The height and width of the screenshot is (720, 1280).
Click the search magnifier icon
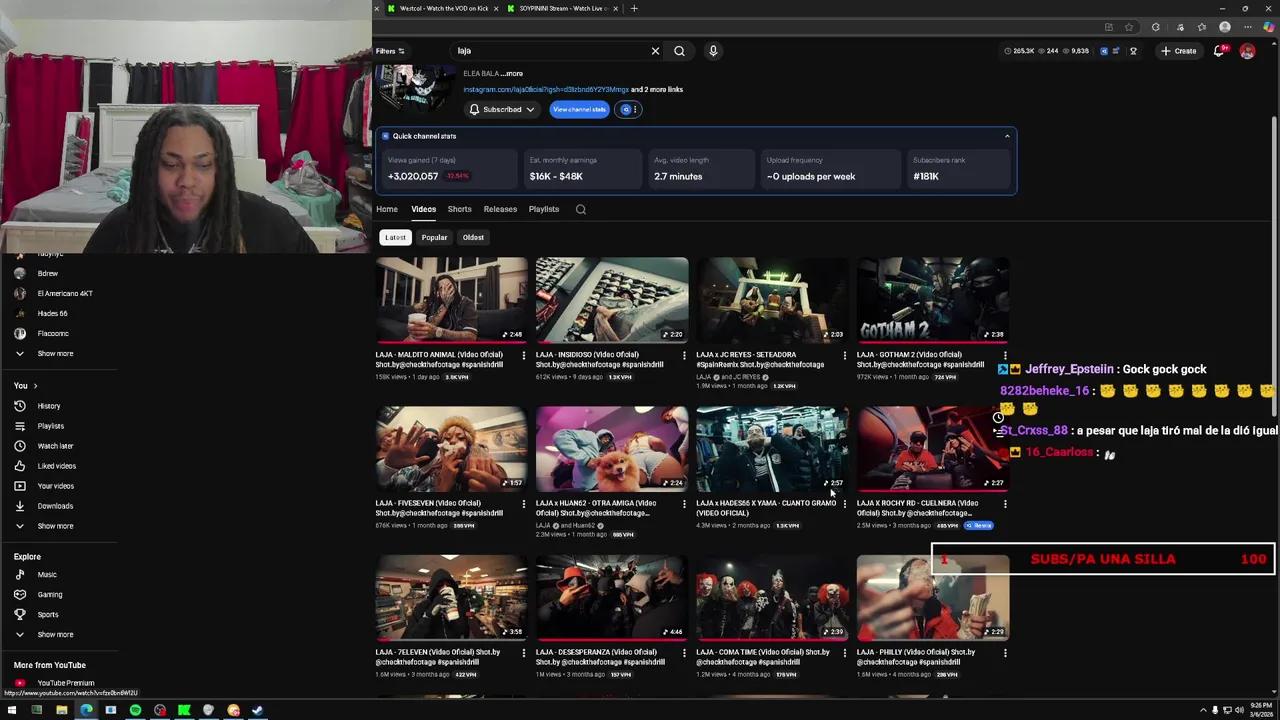[679, 50]
